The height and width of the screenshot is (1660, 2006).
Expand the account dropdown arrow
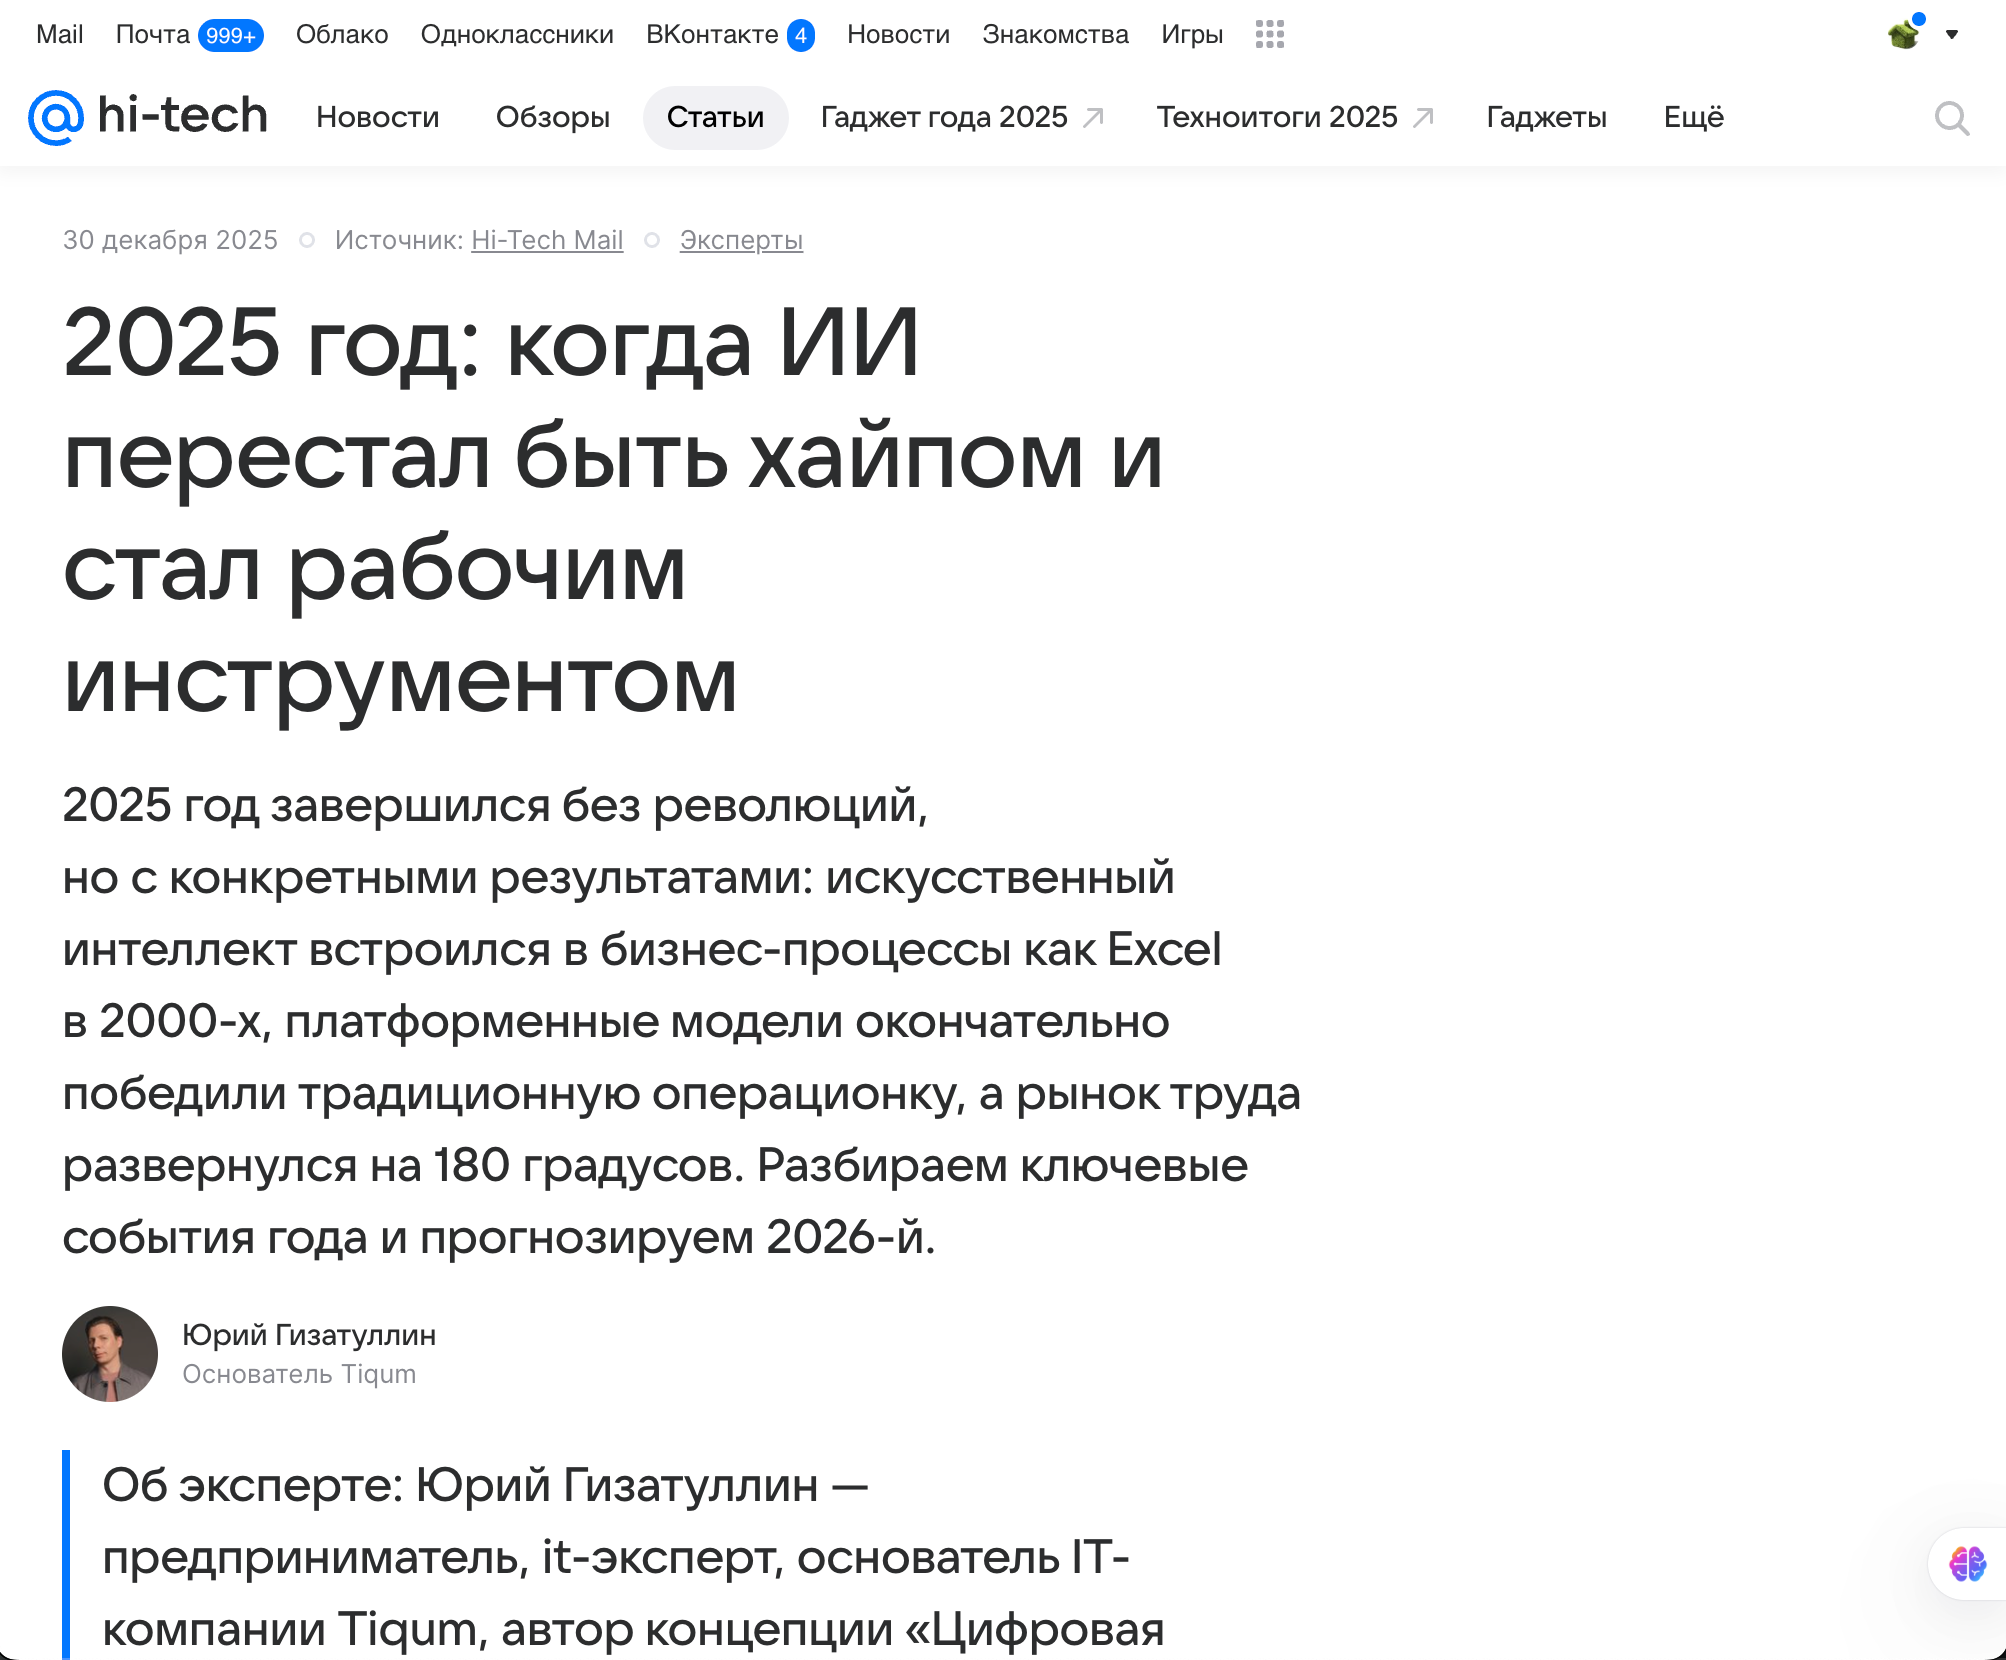pyautogui.click(x=1951, y=35)
